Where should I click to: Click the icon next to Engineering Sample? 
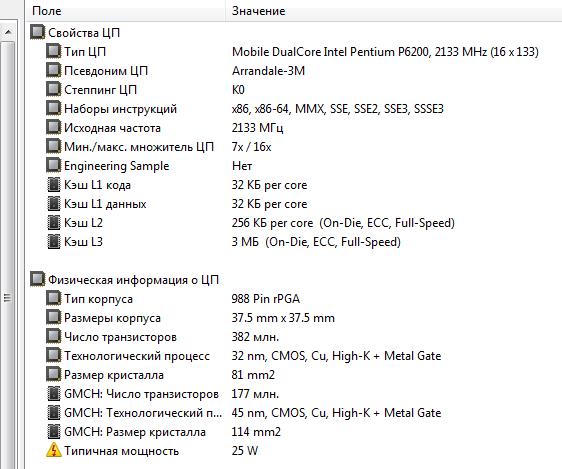pyautogui.click(x=53, y=166)
